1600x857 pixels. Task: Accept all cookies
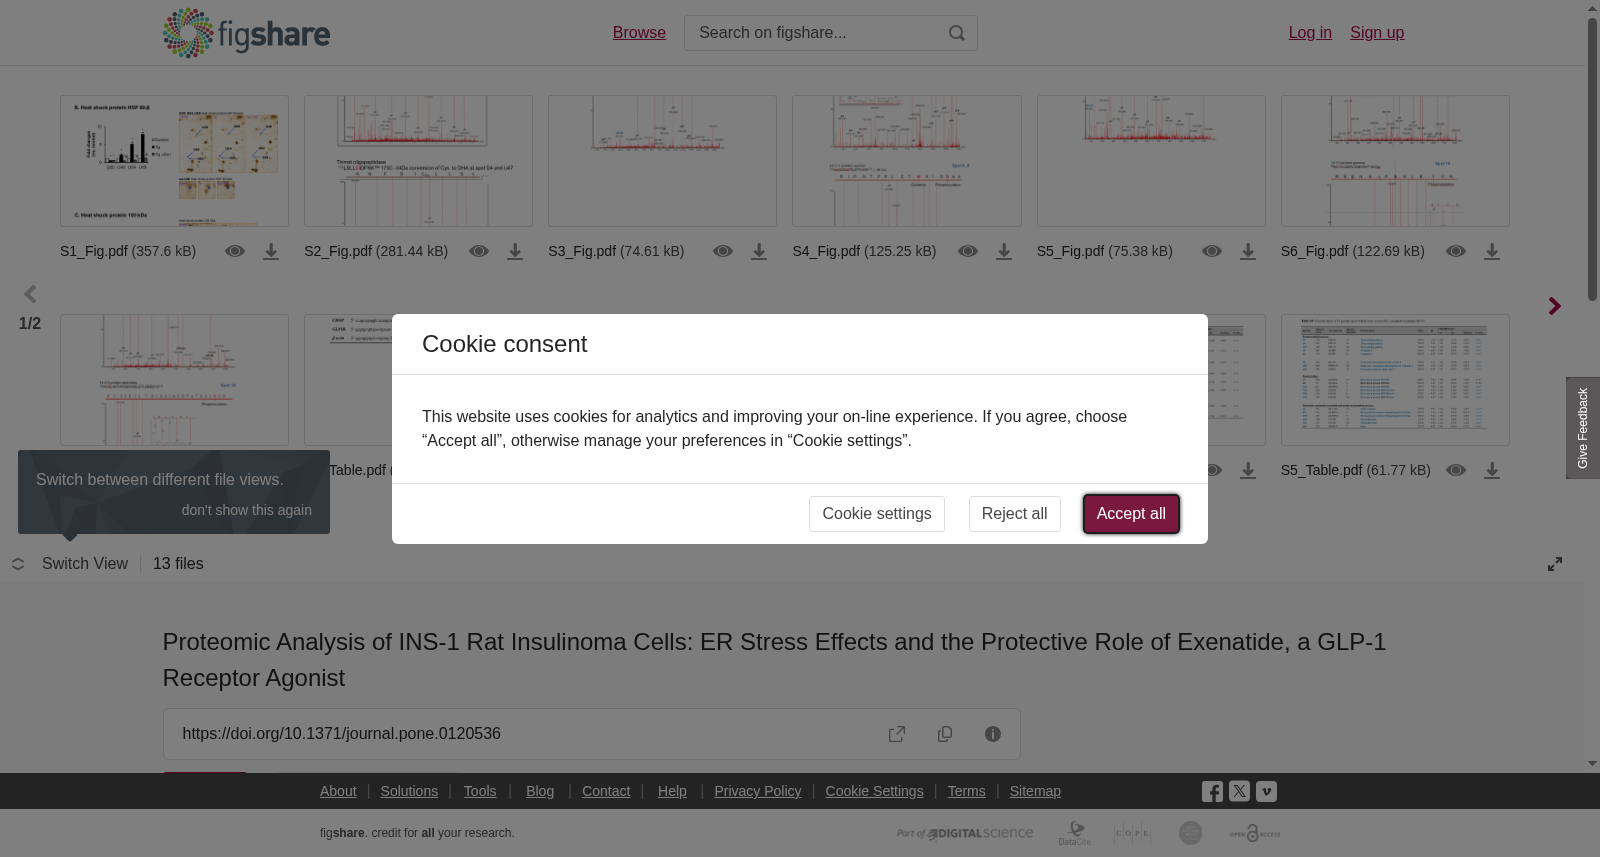(1131, 514)
